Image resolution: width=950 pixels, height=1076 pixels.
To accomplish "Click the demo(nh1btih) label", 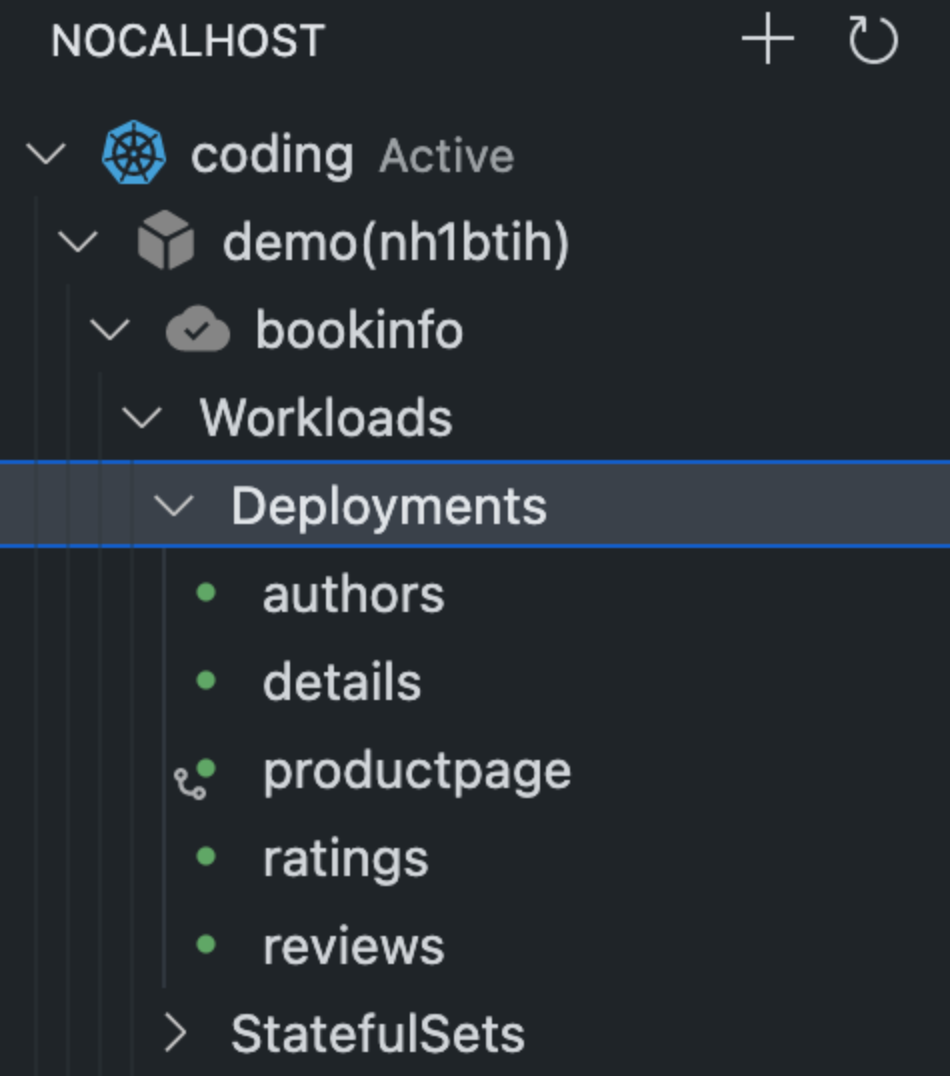I will (395, 242).
